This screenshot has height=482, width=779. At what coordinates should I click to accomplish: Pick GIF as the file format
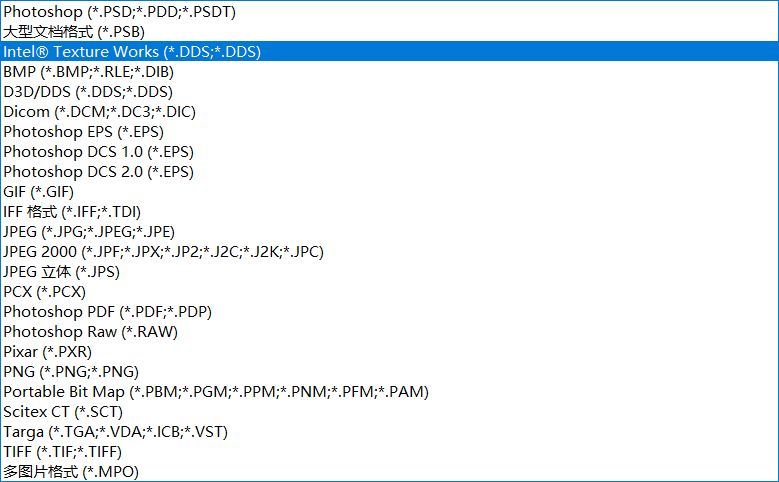(x=39, y=192)
